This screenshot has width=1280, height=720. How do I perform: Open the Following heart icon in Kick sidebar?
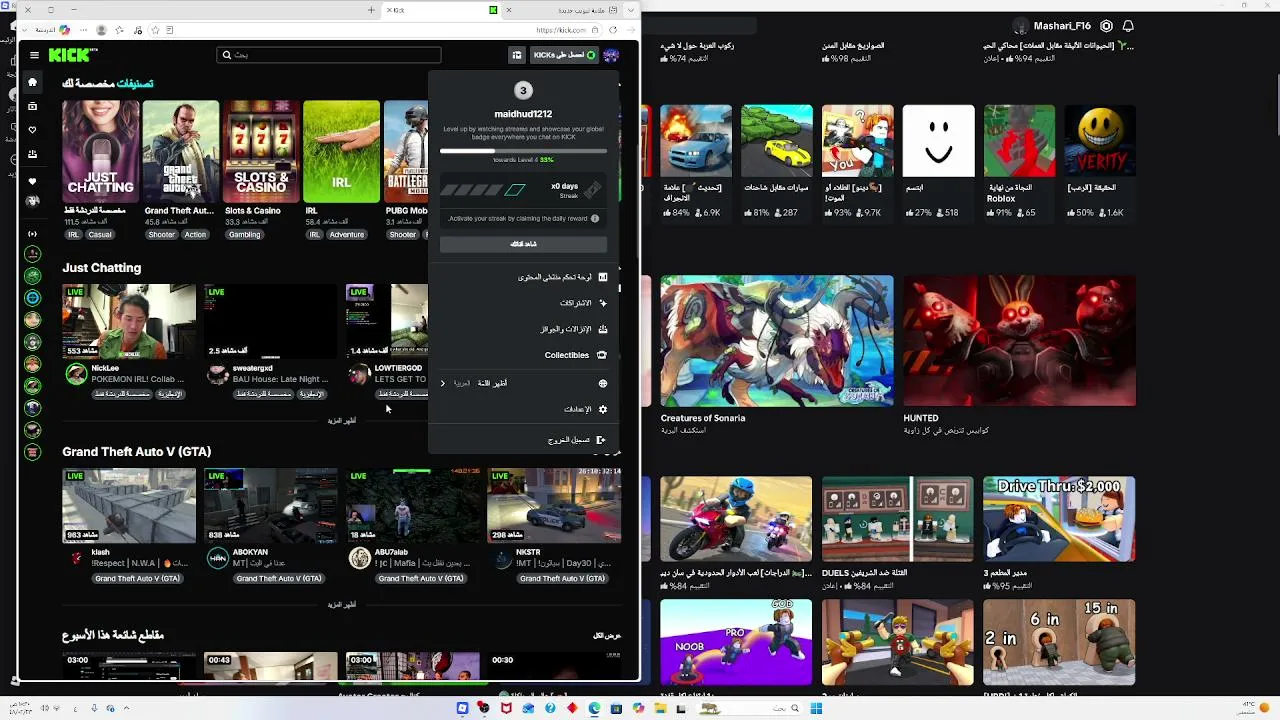click(32, 130)
